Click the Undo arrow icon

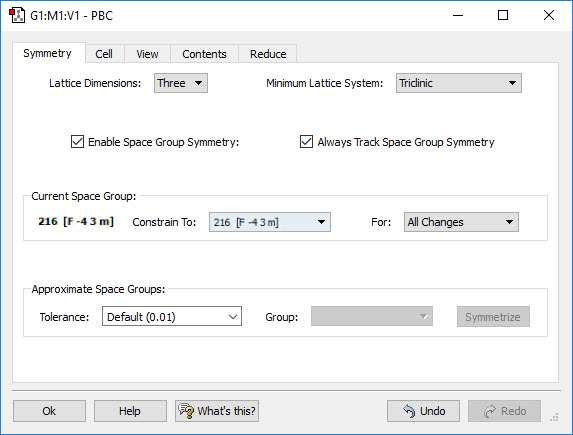(409, 411)
